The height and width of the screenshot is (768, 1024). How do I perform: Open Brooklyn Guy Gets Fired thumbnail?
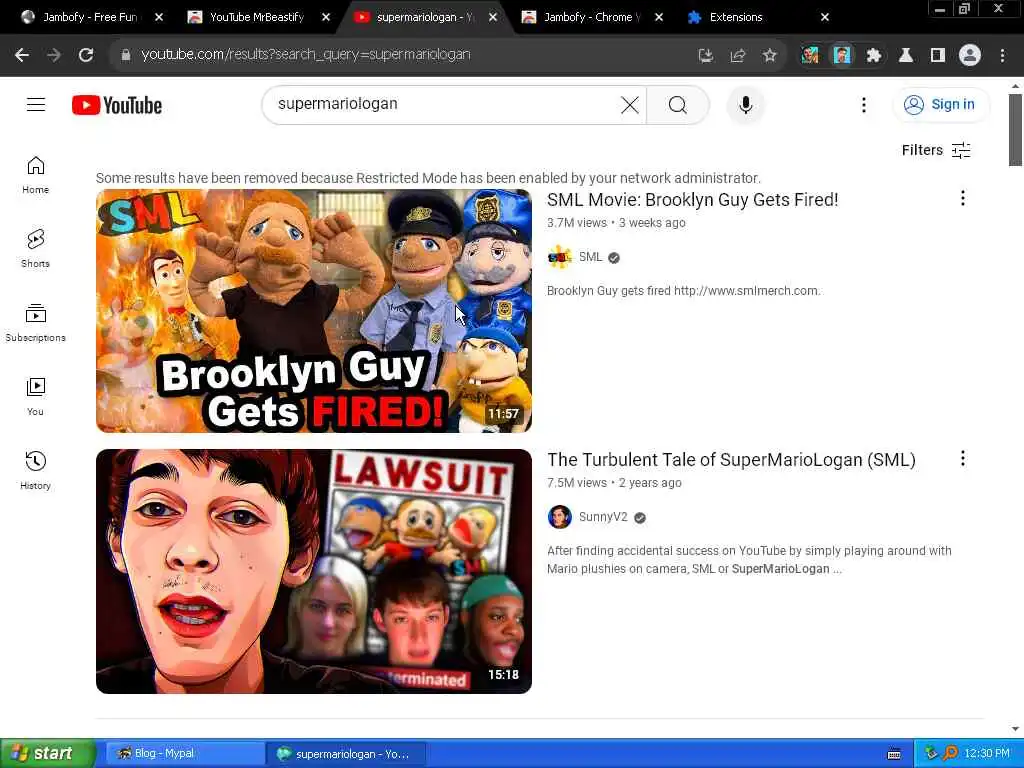(313, 311)
